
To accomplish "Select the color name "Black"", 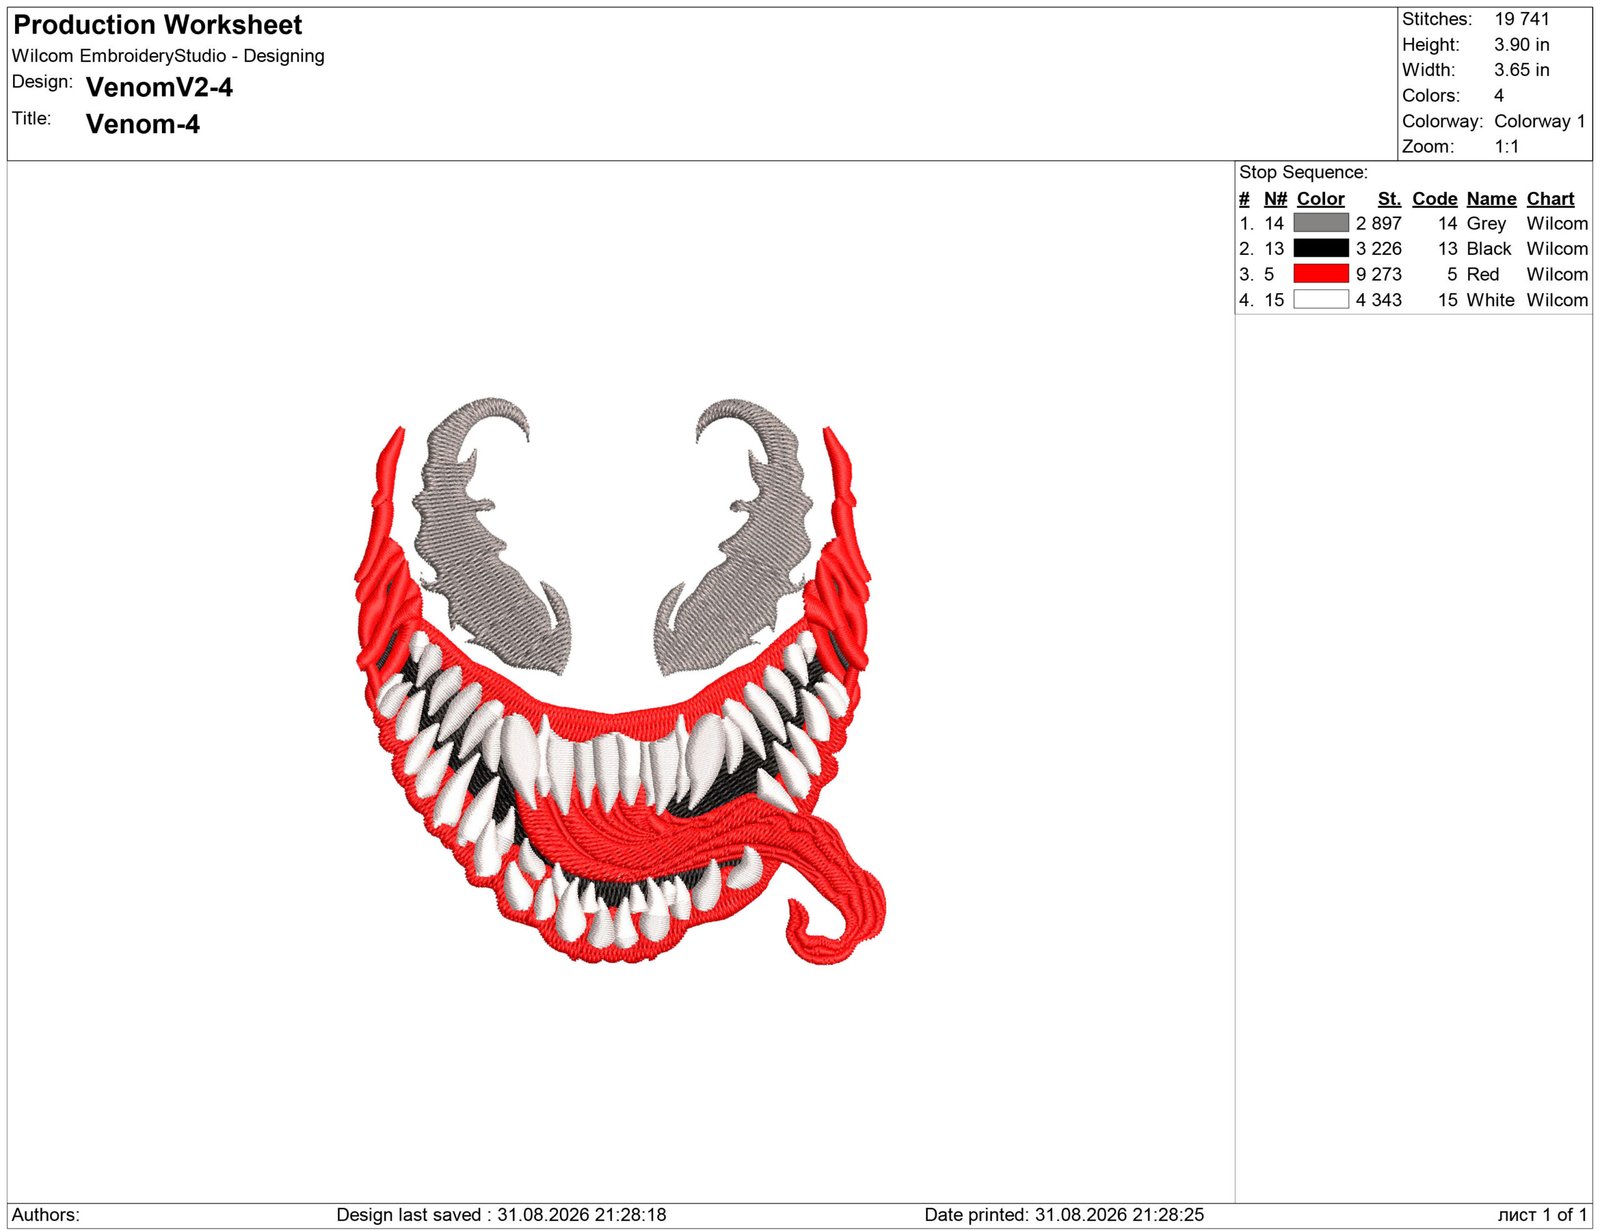I will [1489, 249].
